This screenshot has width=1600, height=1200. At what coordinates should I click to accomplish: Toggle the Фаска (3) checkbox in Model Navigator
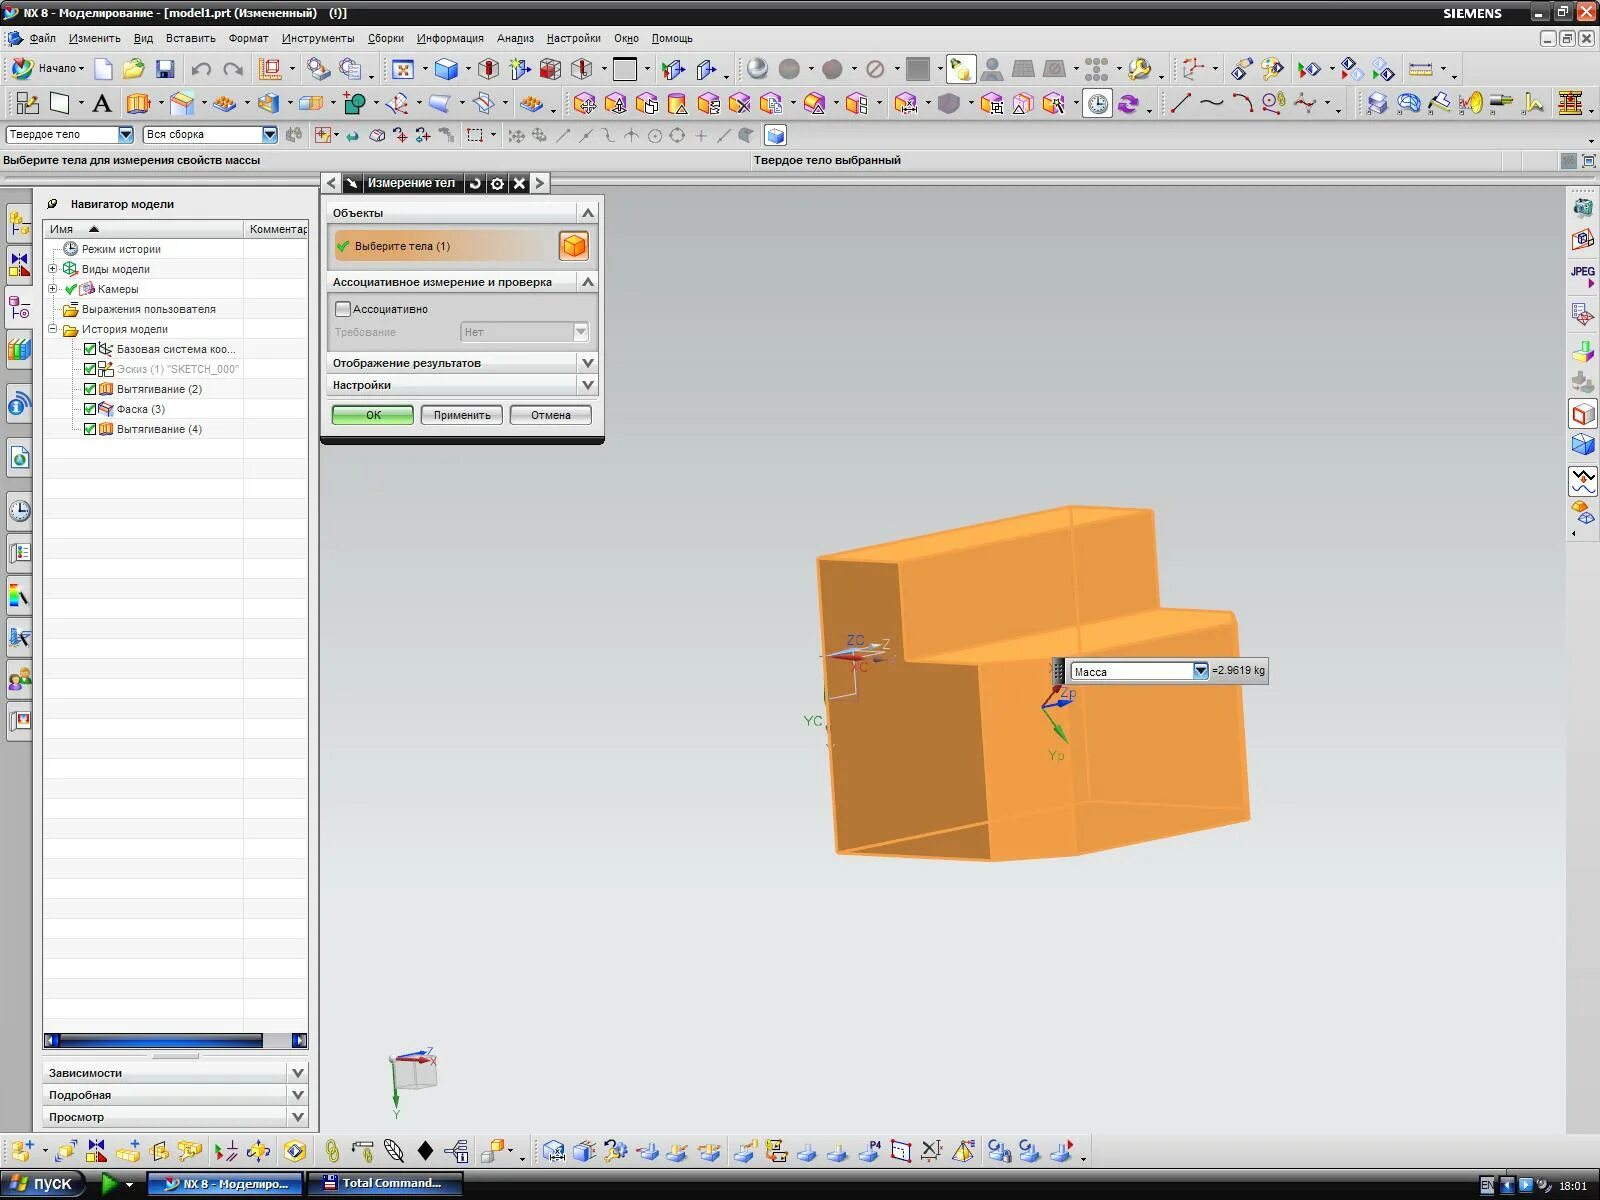pyautogui.click(x=91, y=409)
